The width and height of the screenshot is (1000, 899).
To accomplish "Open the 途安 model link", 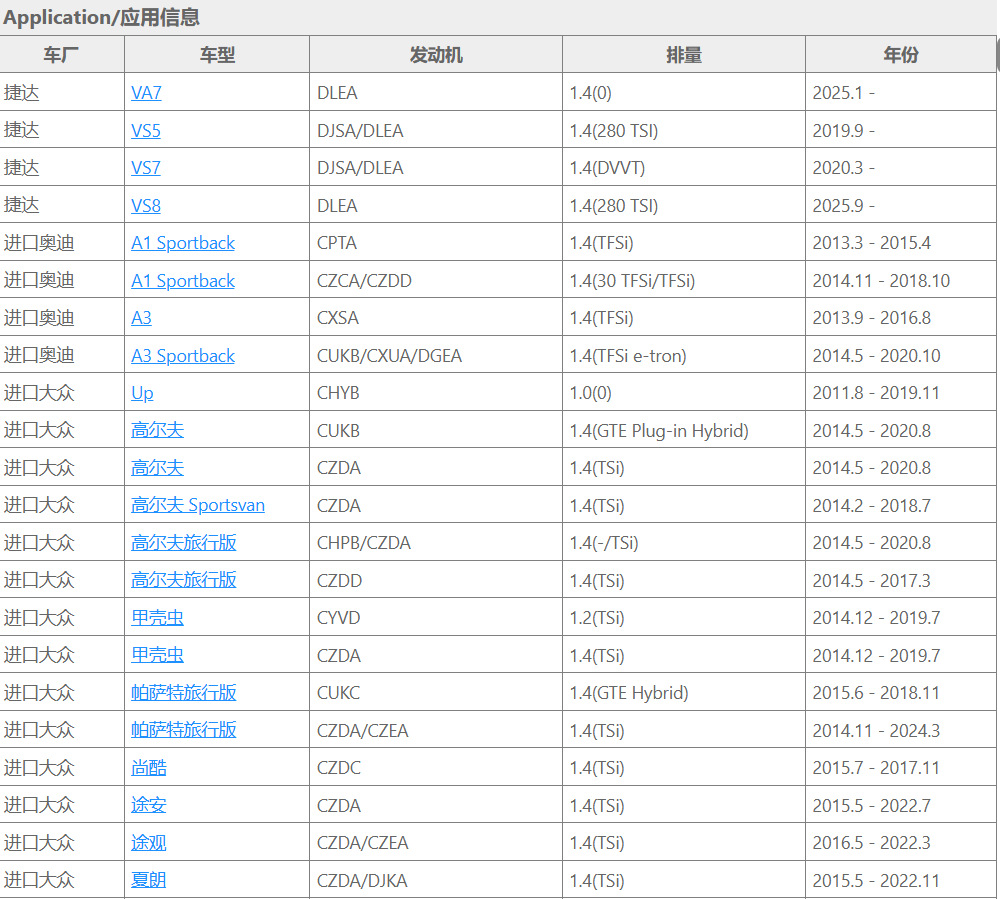I will [149, 805].
